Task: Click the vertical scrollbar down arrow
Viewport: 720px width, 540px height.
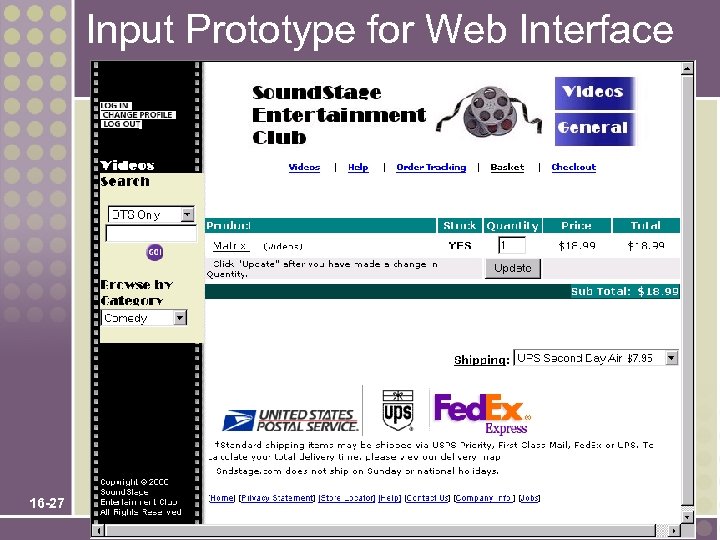Action: coord(687,517)
